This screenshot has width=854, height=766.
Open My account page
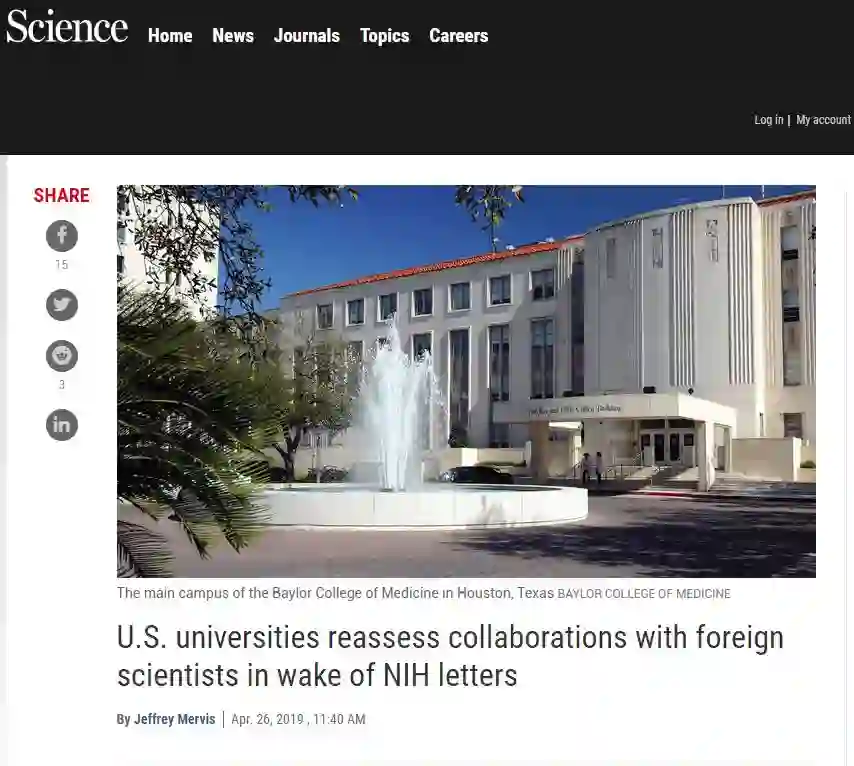tap(823, 120)
